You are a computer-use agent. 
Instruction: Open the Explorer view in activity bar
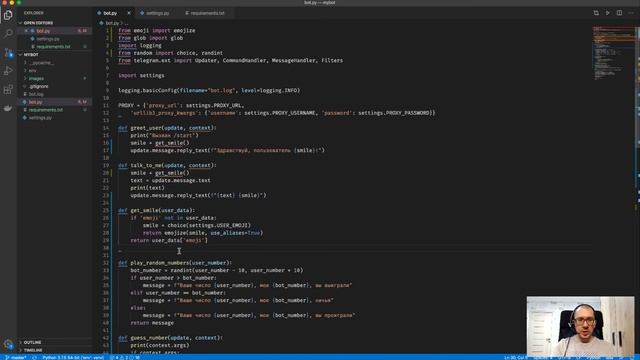[x=8, y=16]
